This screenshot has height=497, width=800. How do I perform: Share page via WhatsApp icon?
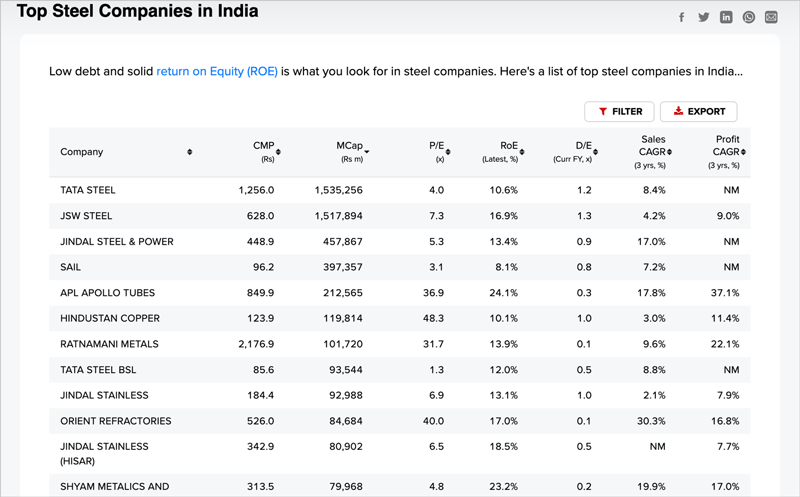coord(748,17)
